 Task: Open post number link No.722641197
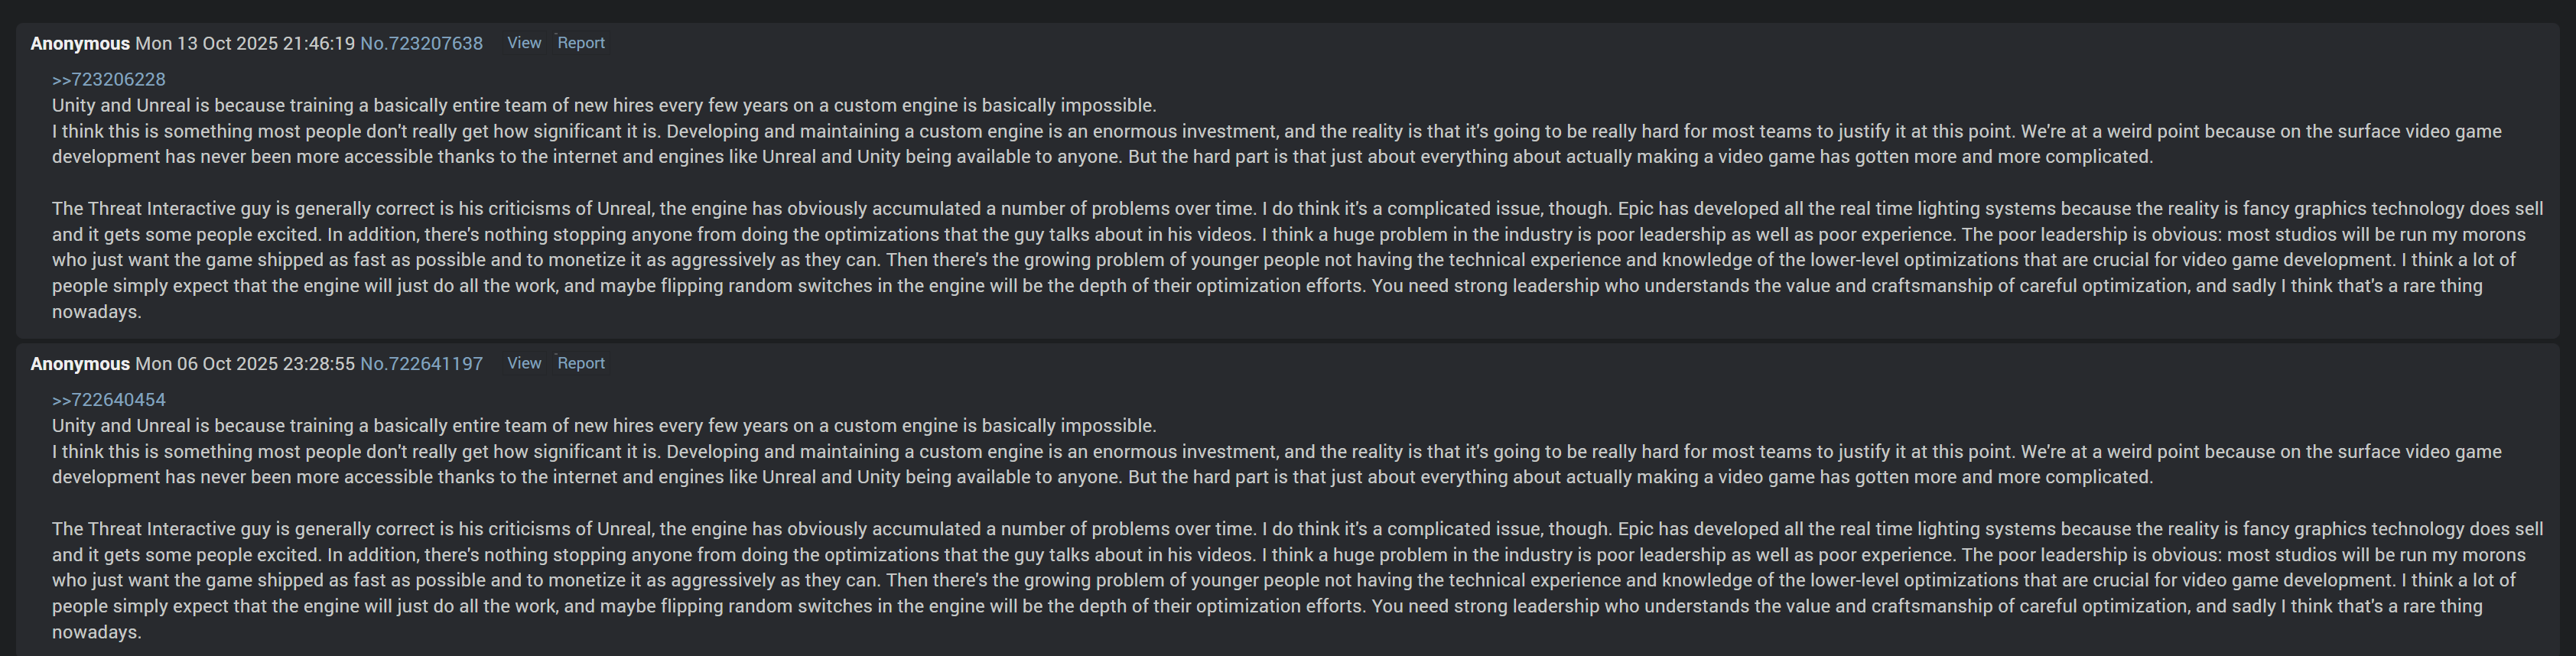[x=421, y=364]
